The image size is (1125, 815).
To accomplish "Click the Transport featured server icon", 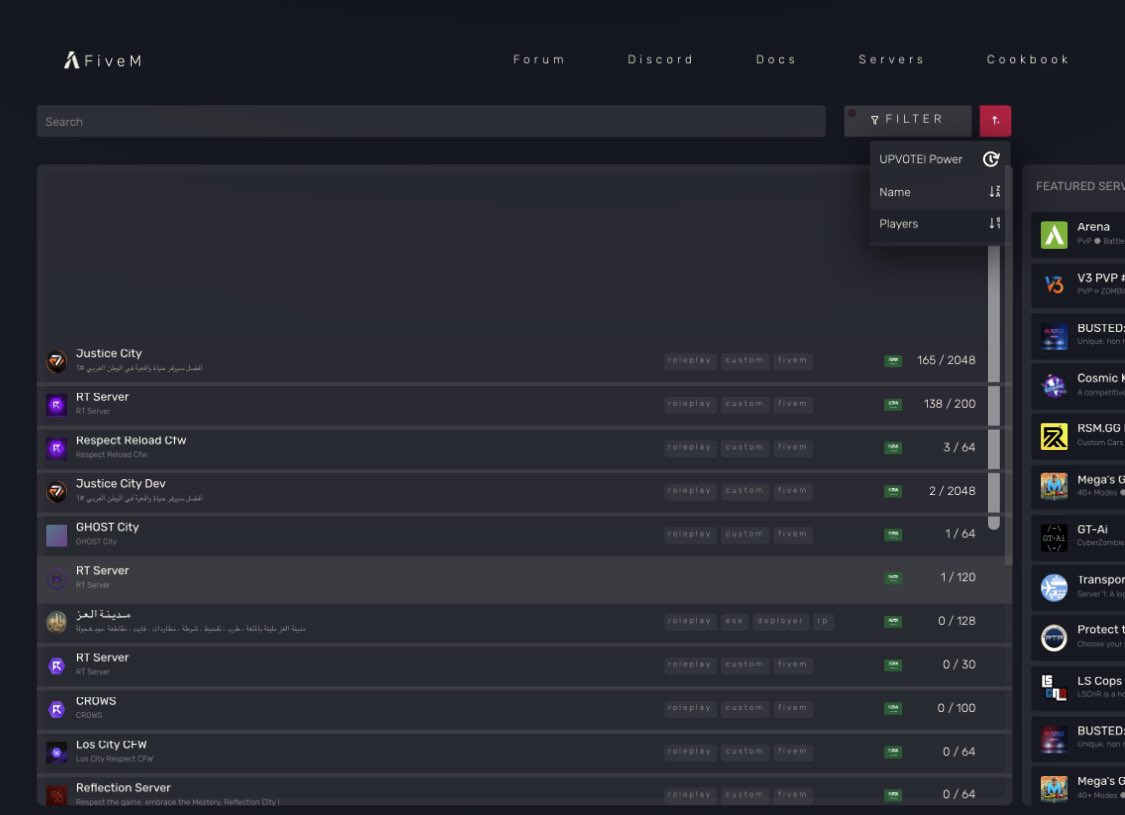I will pos(1054,588).
